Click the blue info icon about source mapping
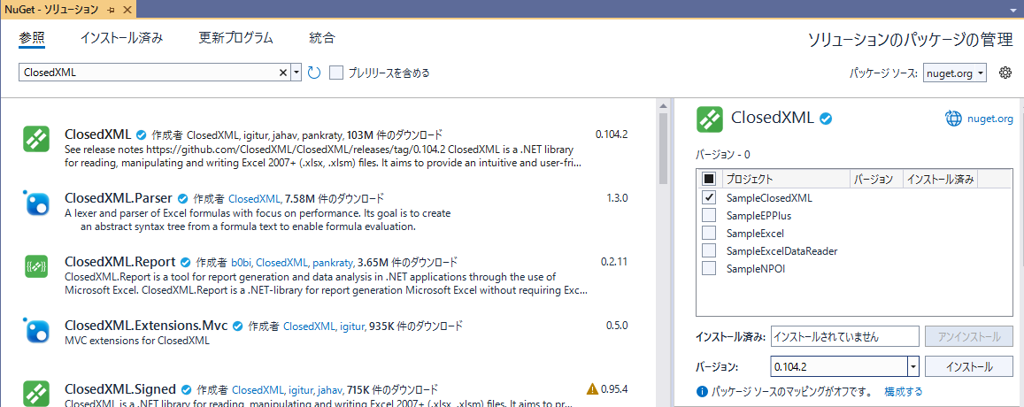 pos(703,392)
